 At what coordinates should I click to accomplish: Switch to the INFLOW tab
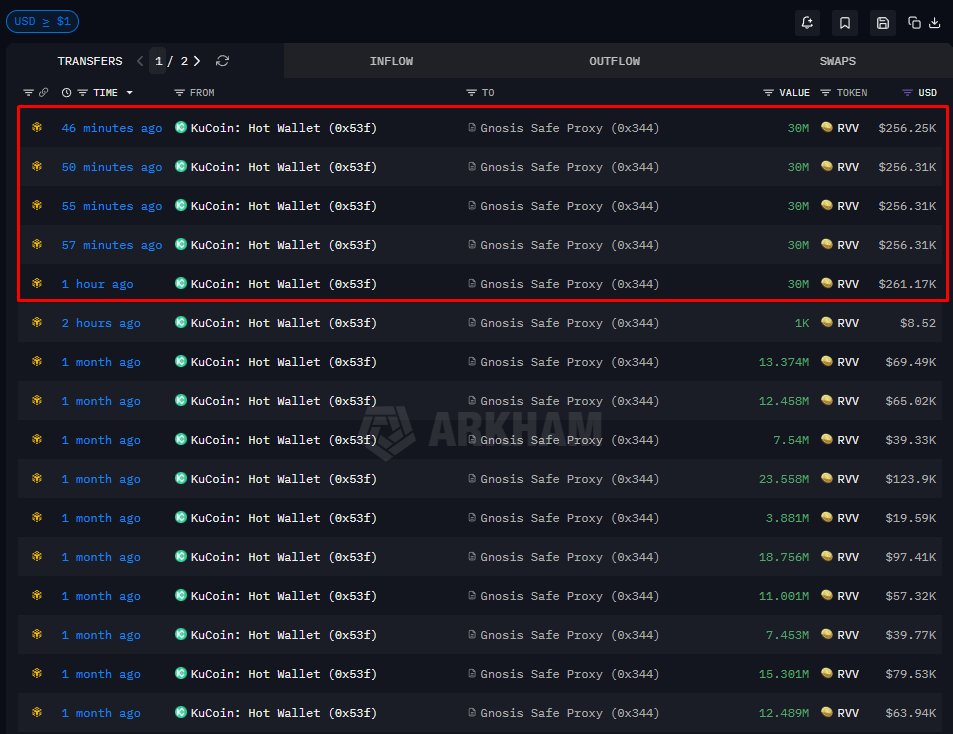391,61
